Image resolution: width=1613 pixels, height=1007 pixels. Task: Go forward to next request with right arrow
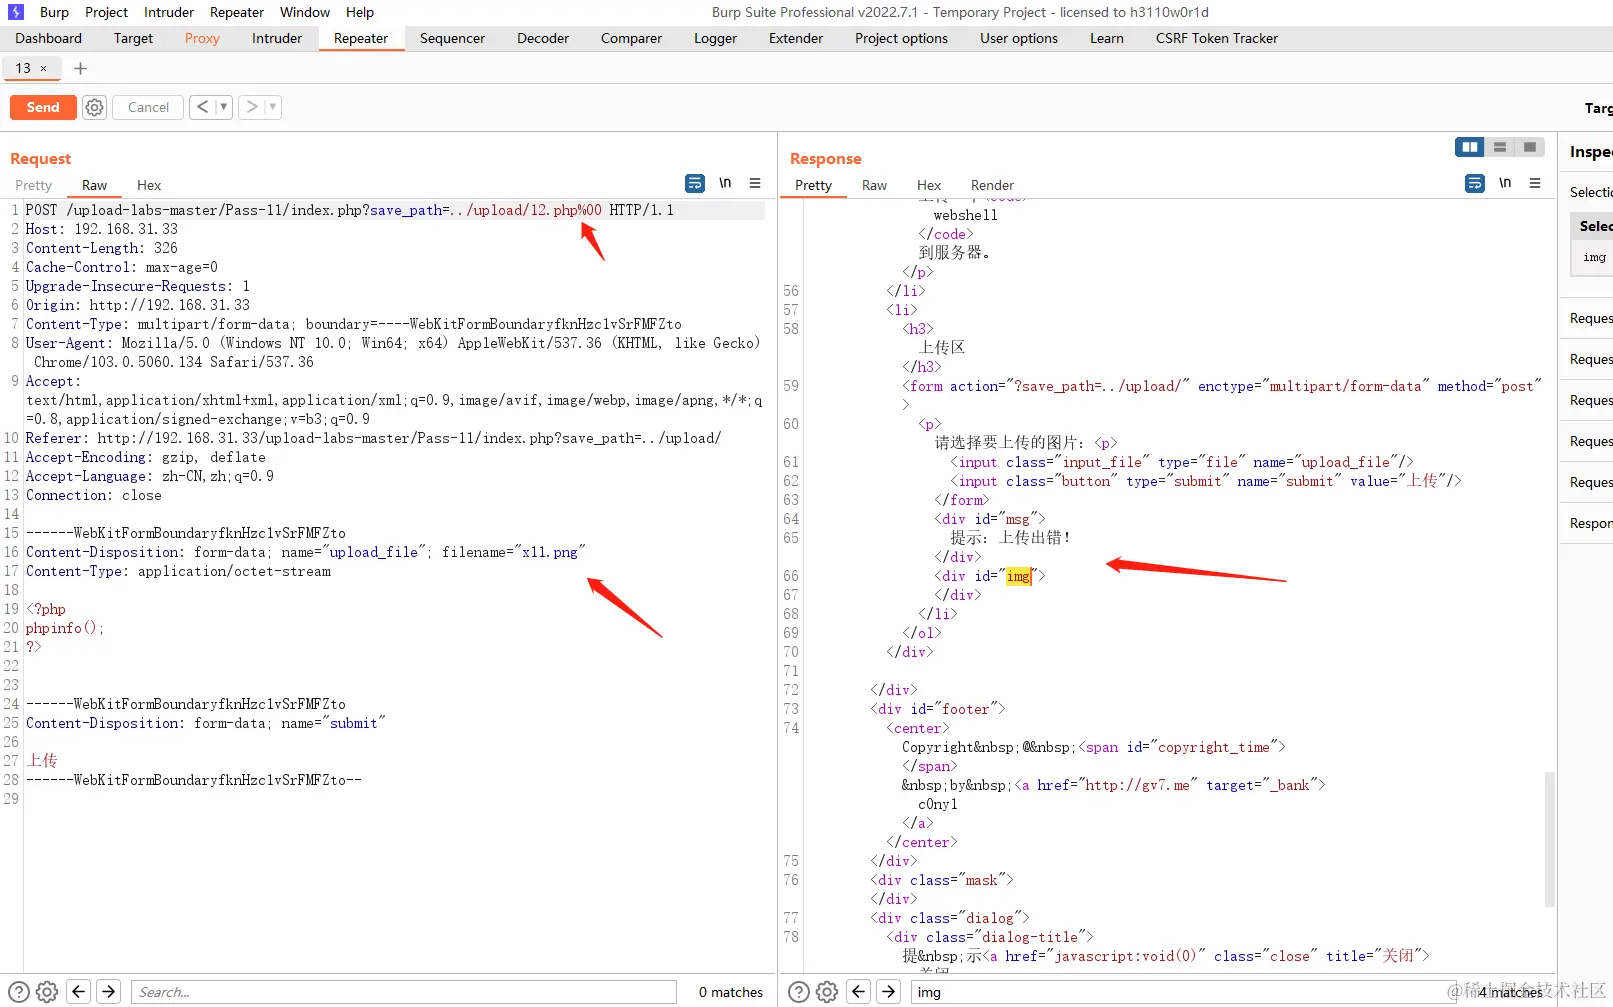(x=252, y=107)
